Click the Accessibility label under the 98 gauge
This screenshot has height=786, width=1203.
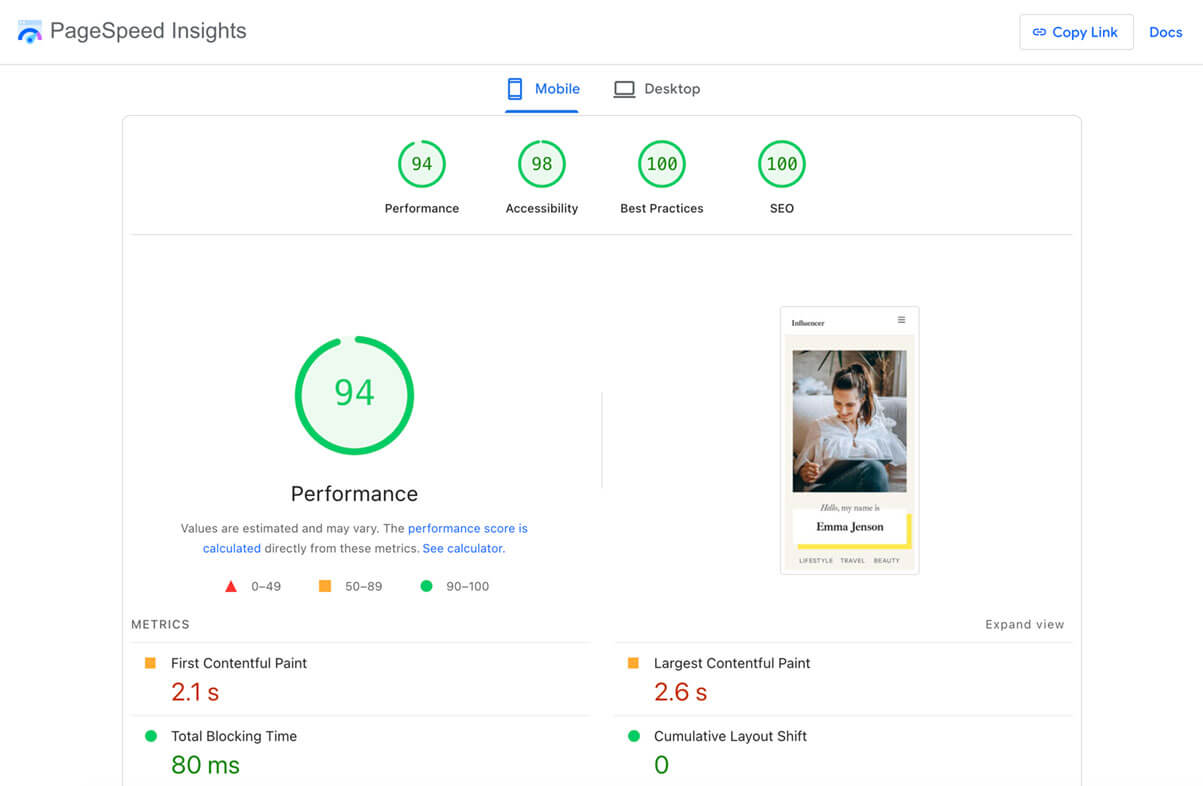pos(542,208)
